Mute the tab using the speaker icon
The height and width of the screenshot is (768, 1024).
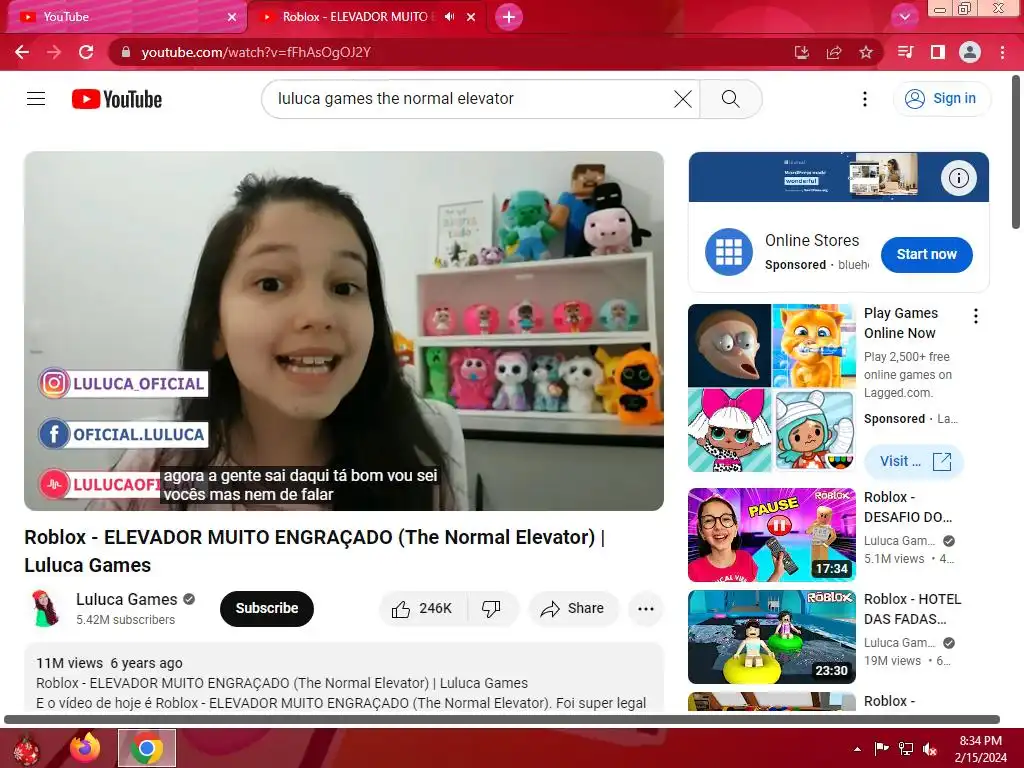pyautogui.click(x=449, y=17)
